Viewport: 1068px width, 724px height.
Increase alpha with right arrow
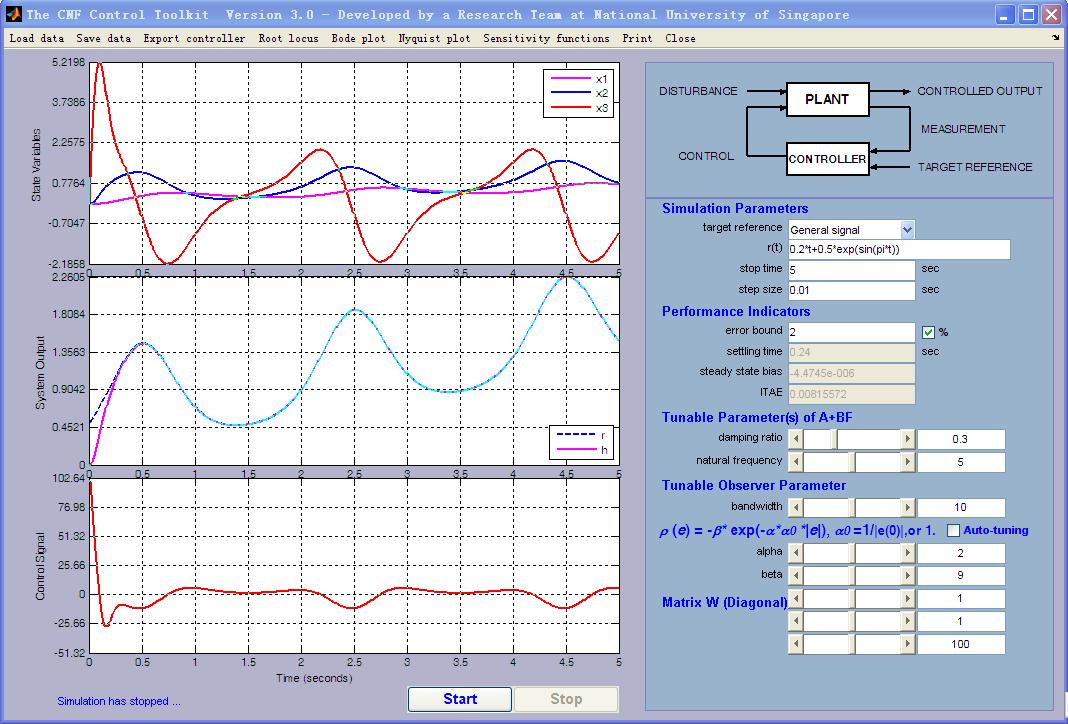[907, 553]
